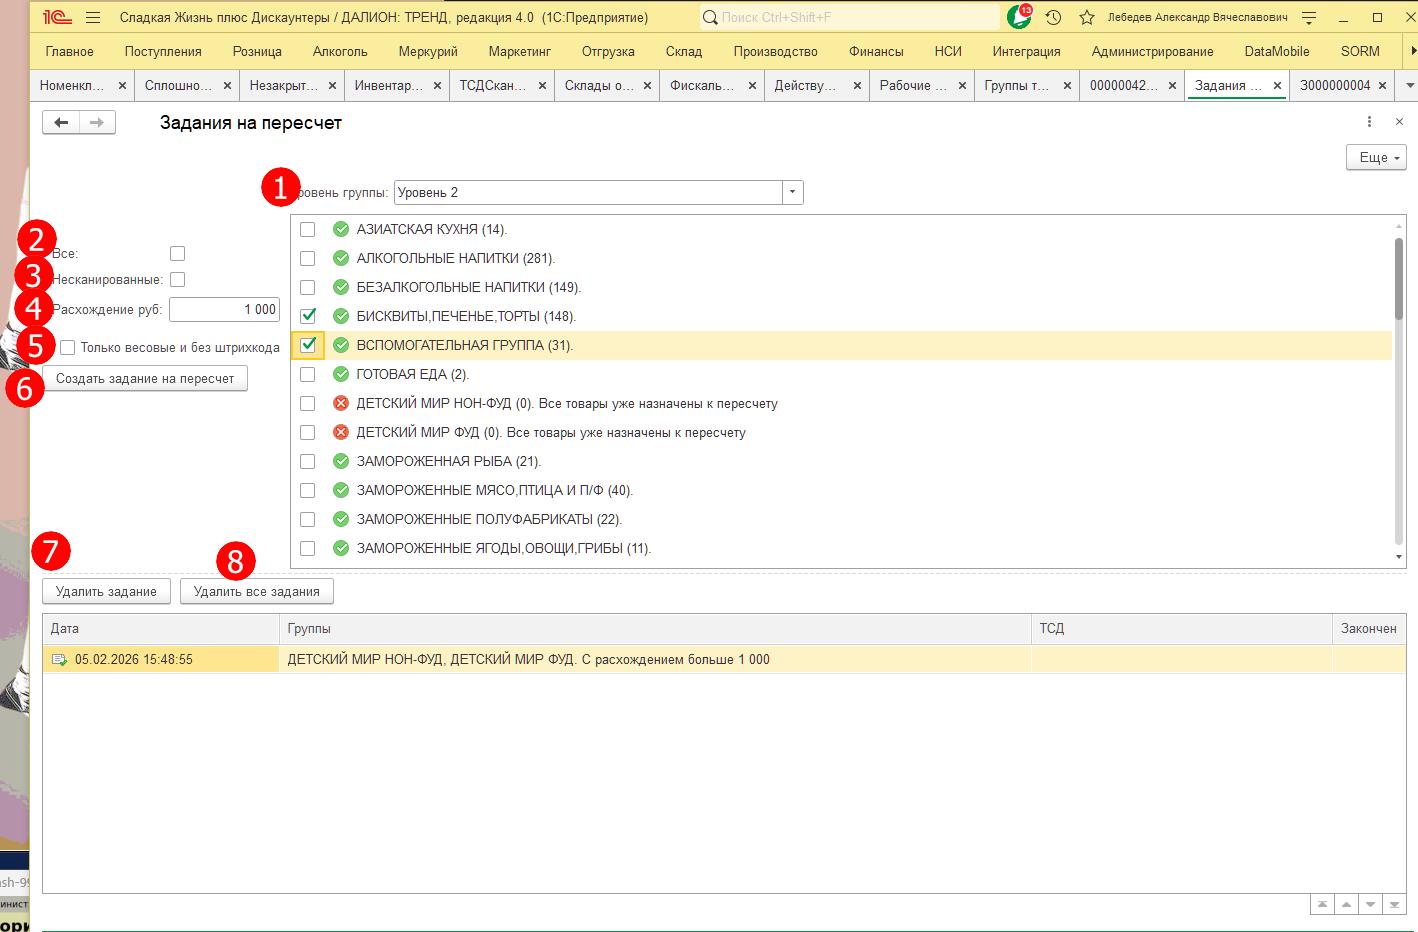Screen dimensions: 1418x932
Task: Open the Склад menu section
Action: (x=684, y=51)
